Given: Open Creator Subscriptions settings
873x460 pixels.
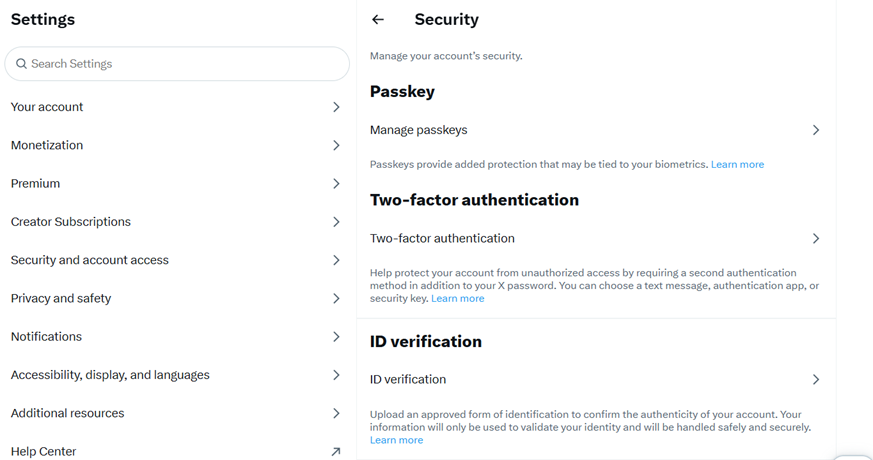Looking at the screenshot, I should pyautogui.click(x=71, y=222).
